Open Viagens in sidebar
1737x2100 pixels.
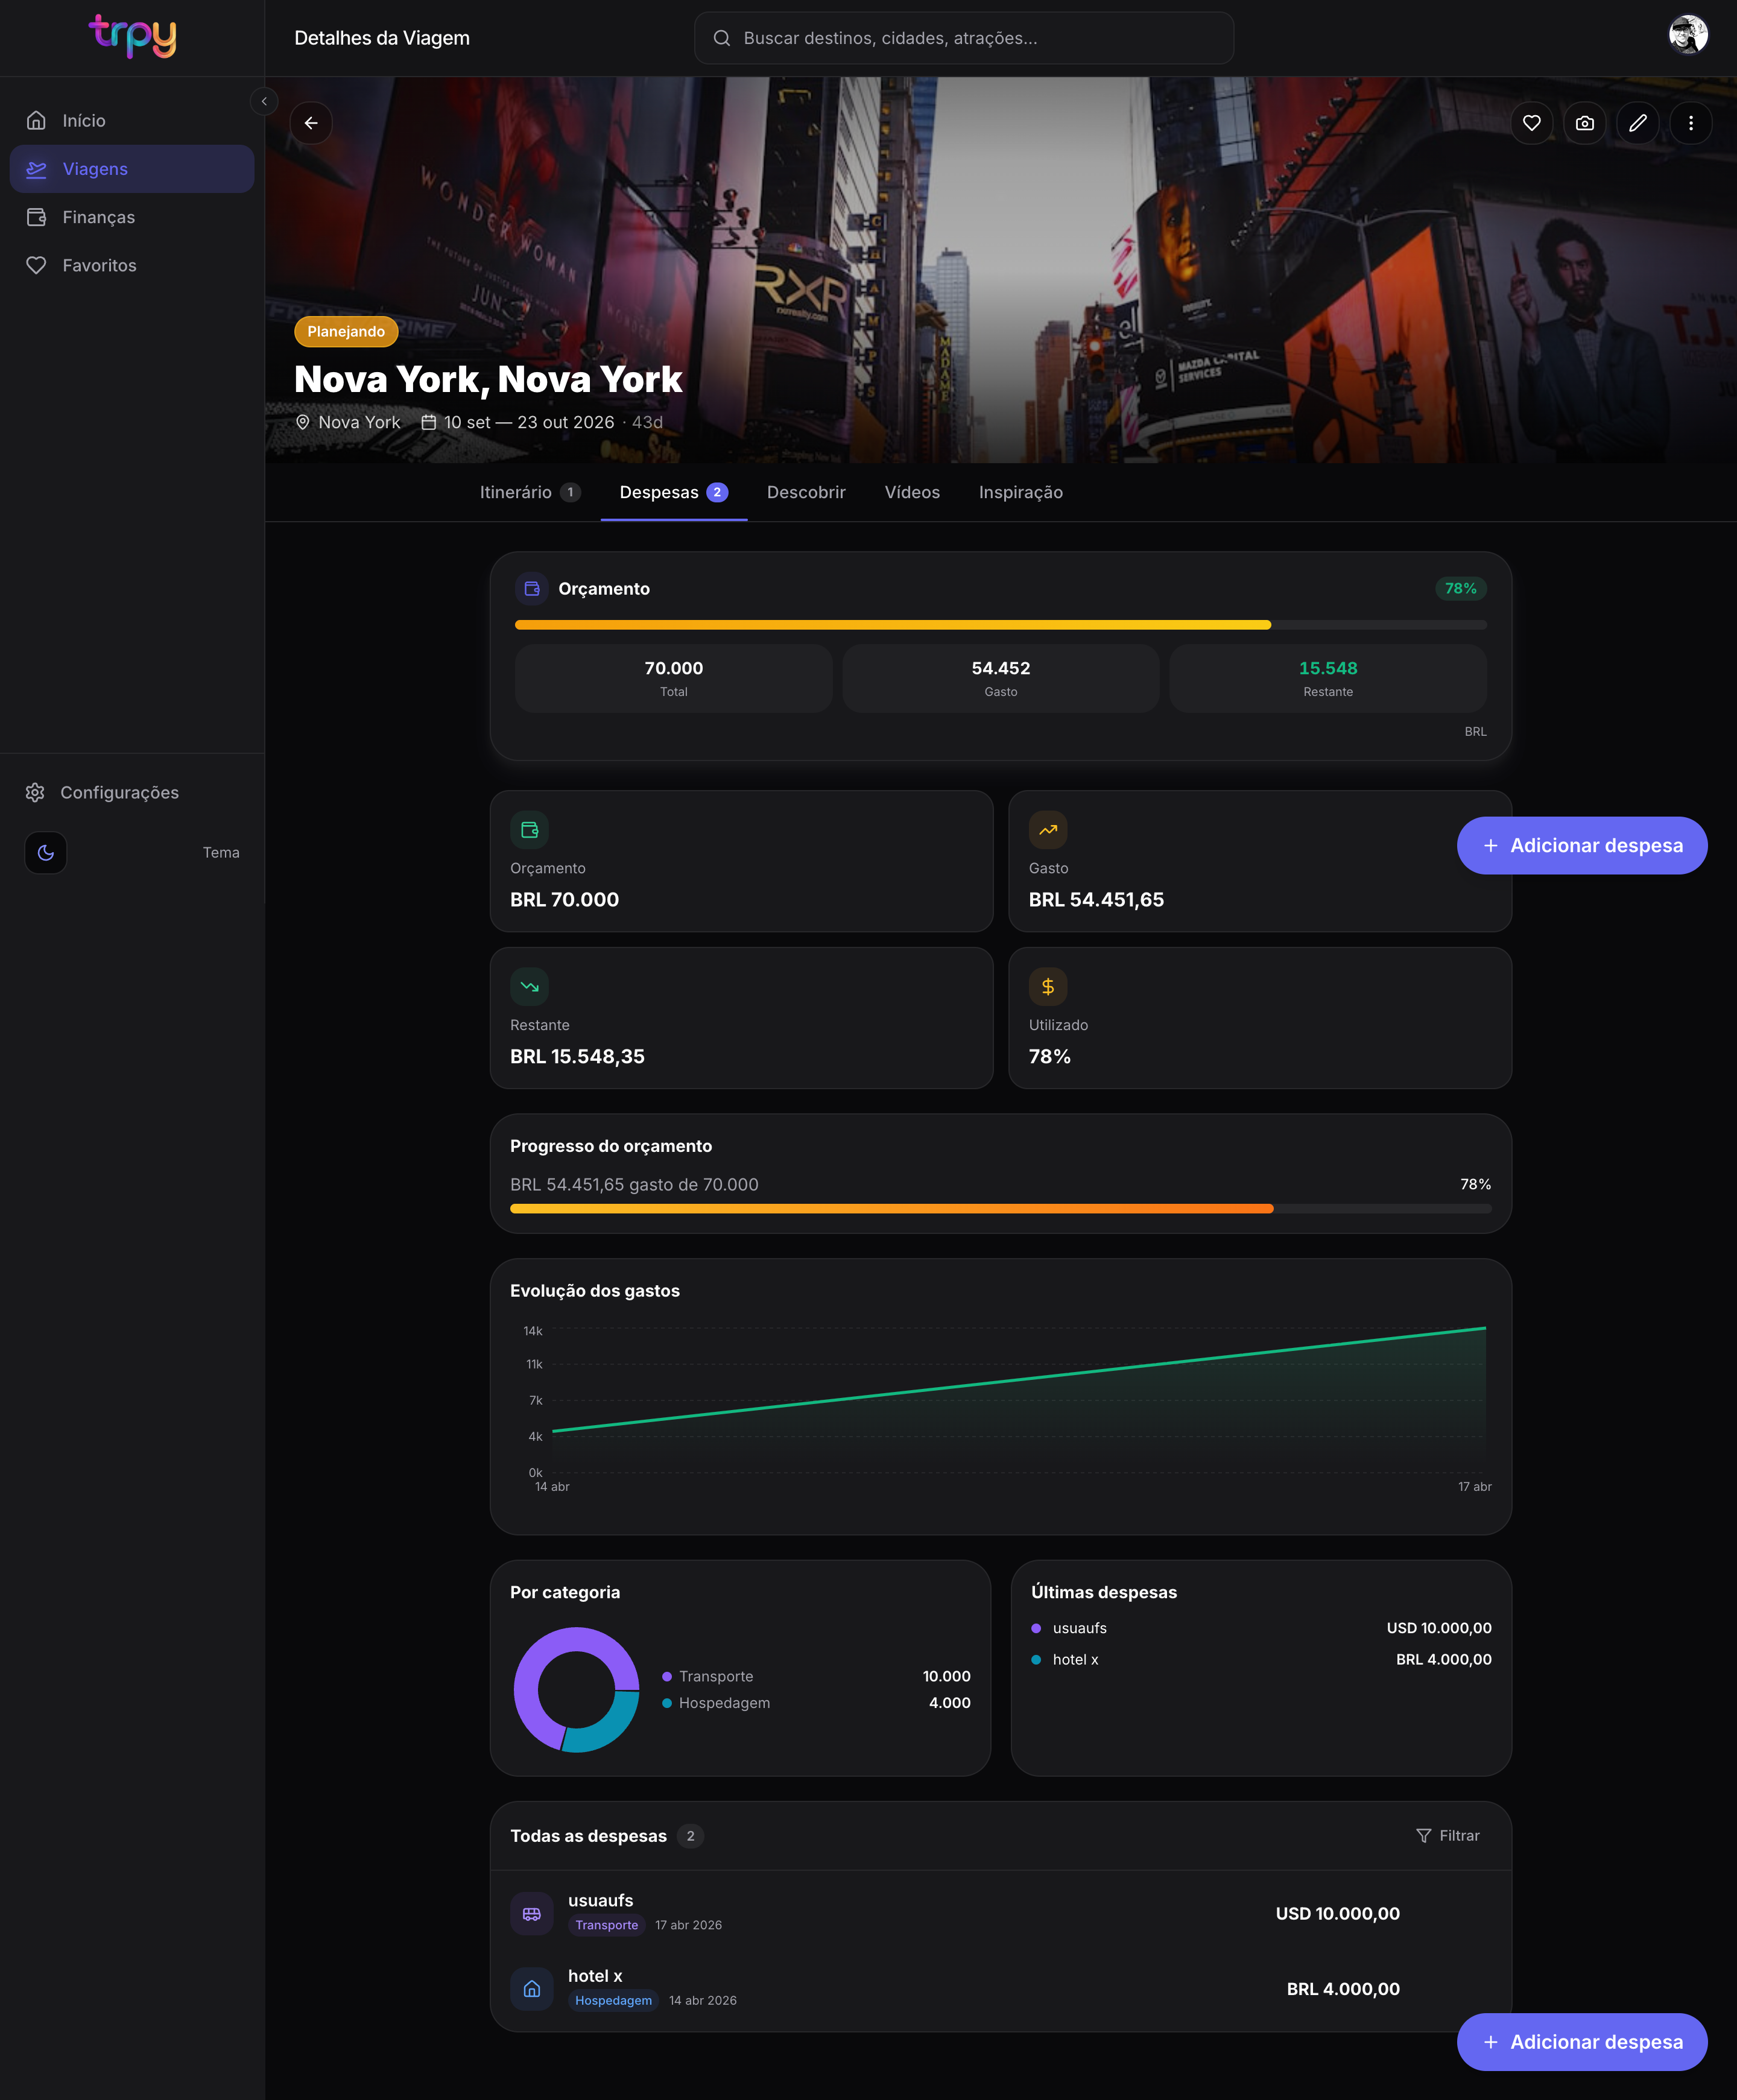[x=132, y=169]
